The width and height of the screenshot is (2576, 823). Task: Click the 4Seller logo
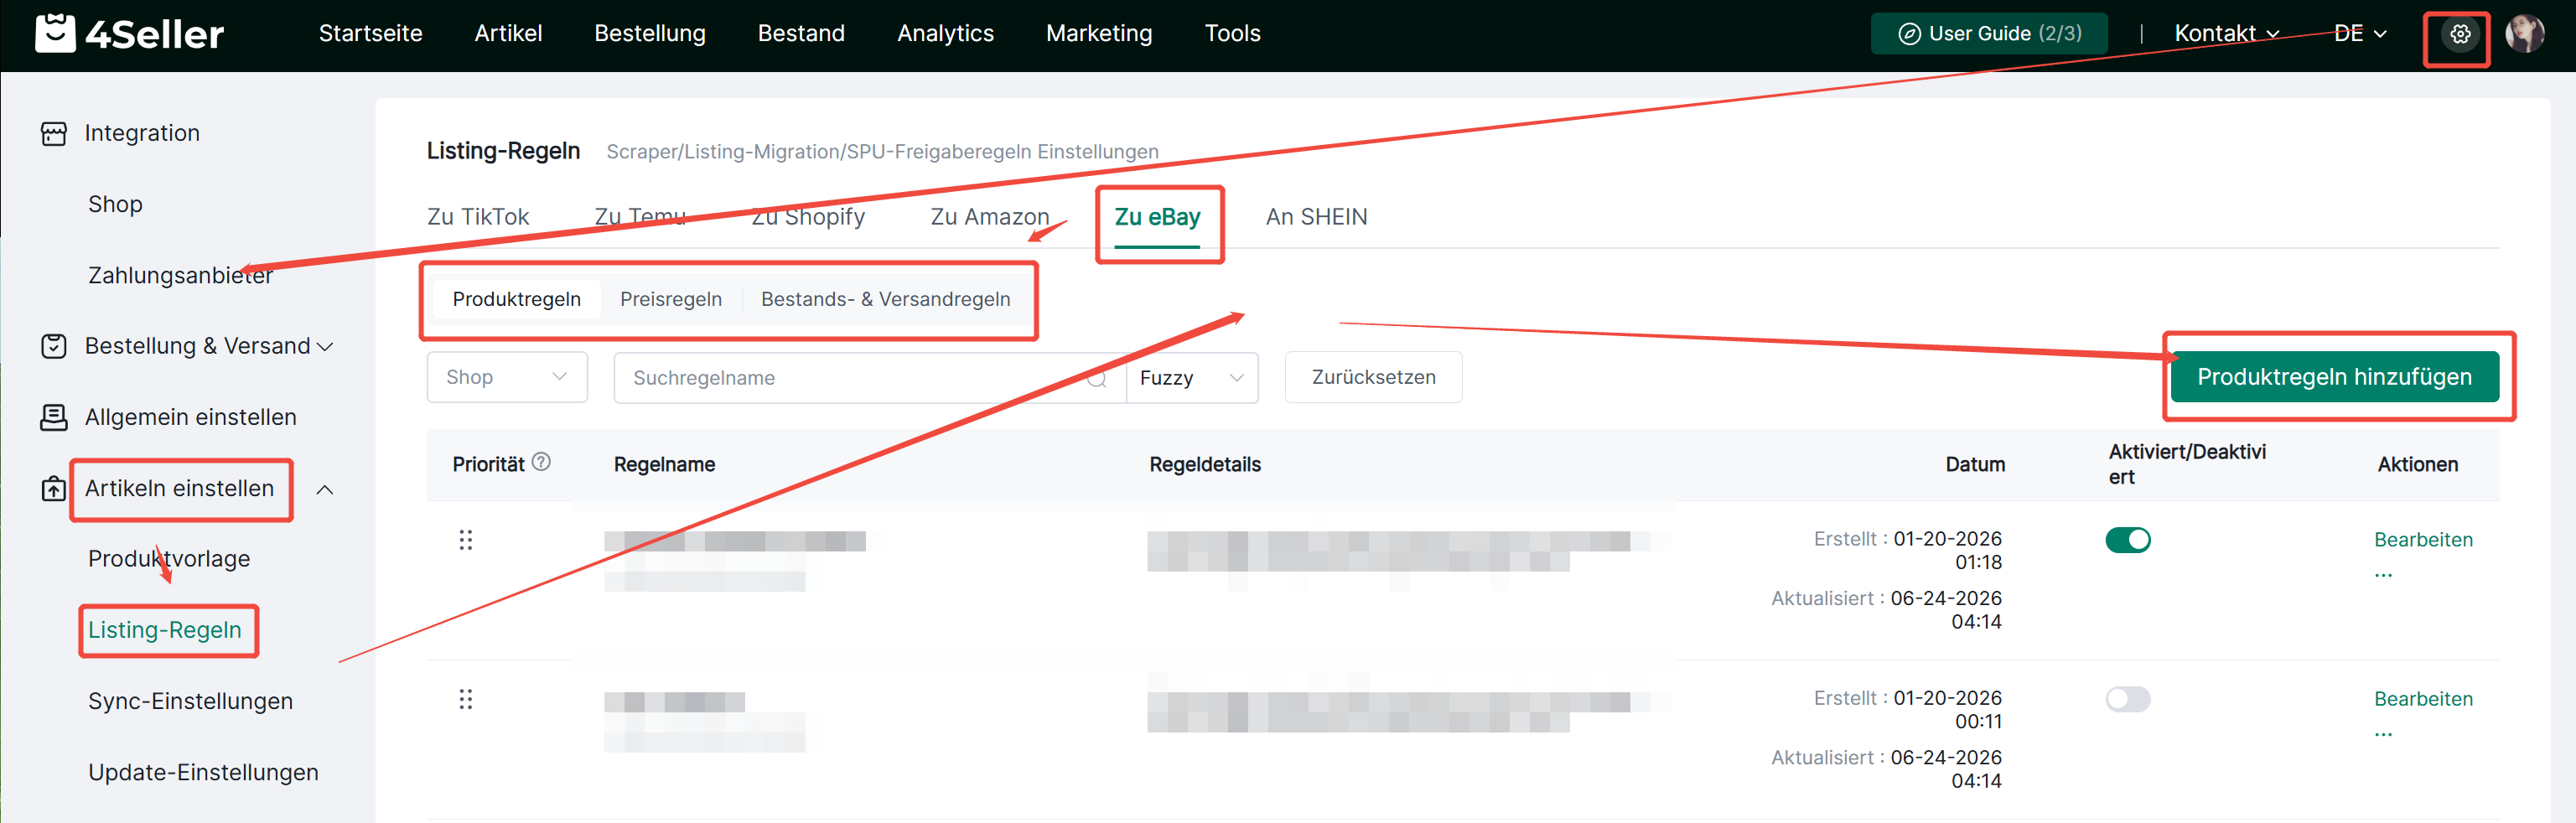click(x=129, y=34)
